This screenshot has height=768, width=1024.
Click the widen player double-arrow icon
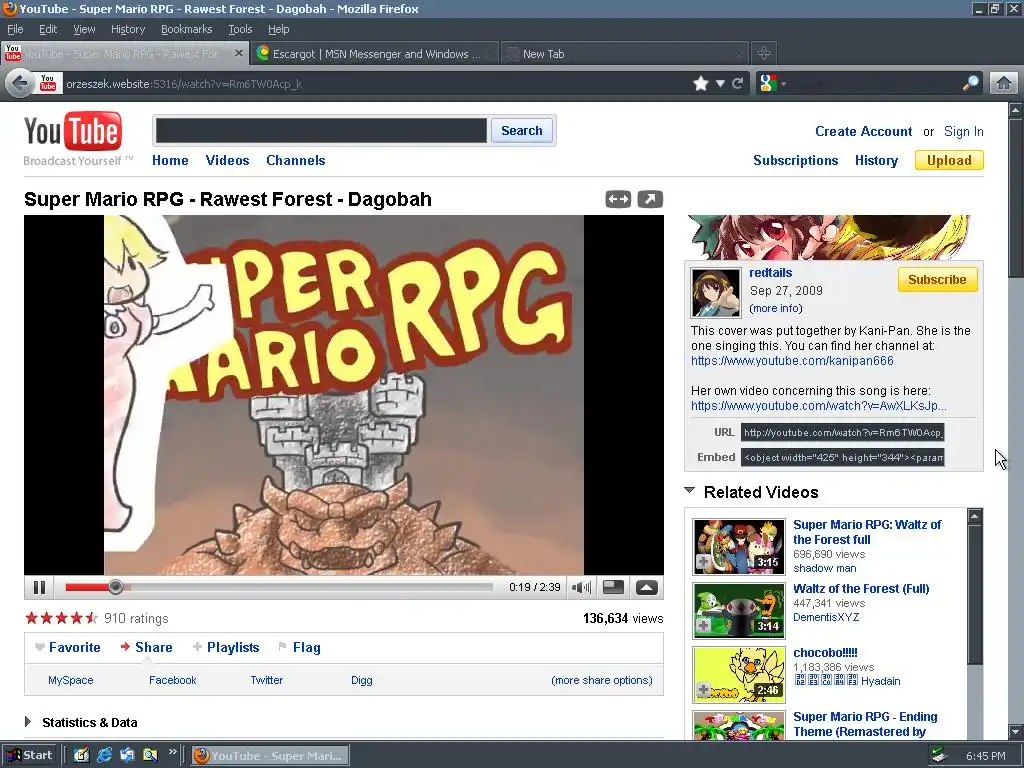618,199
